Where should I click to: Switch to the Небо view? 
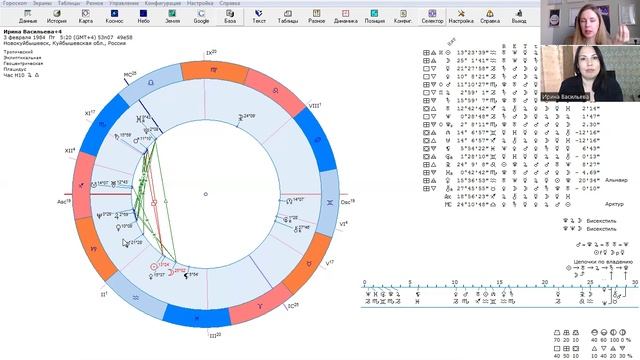(x=143, y=17)
